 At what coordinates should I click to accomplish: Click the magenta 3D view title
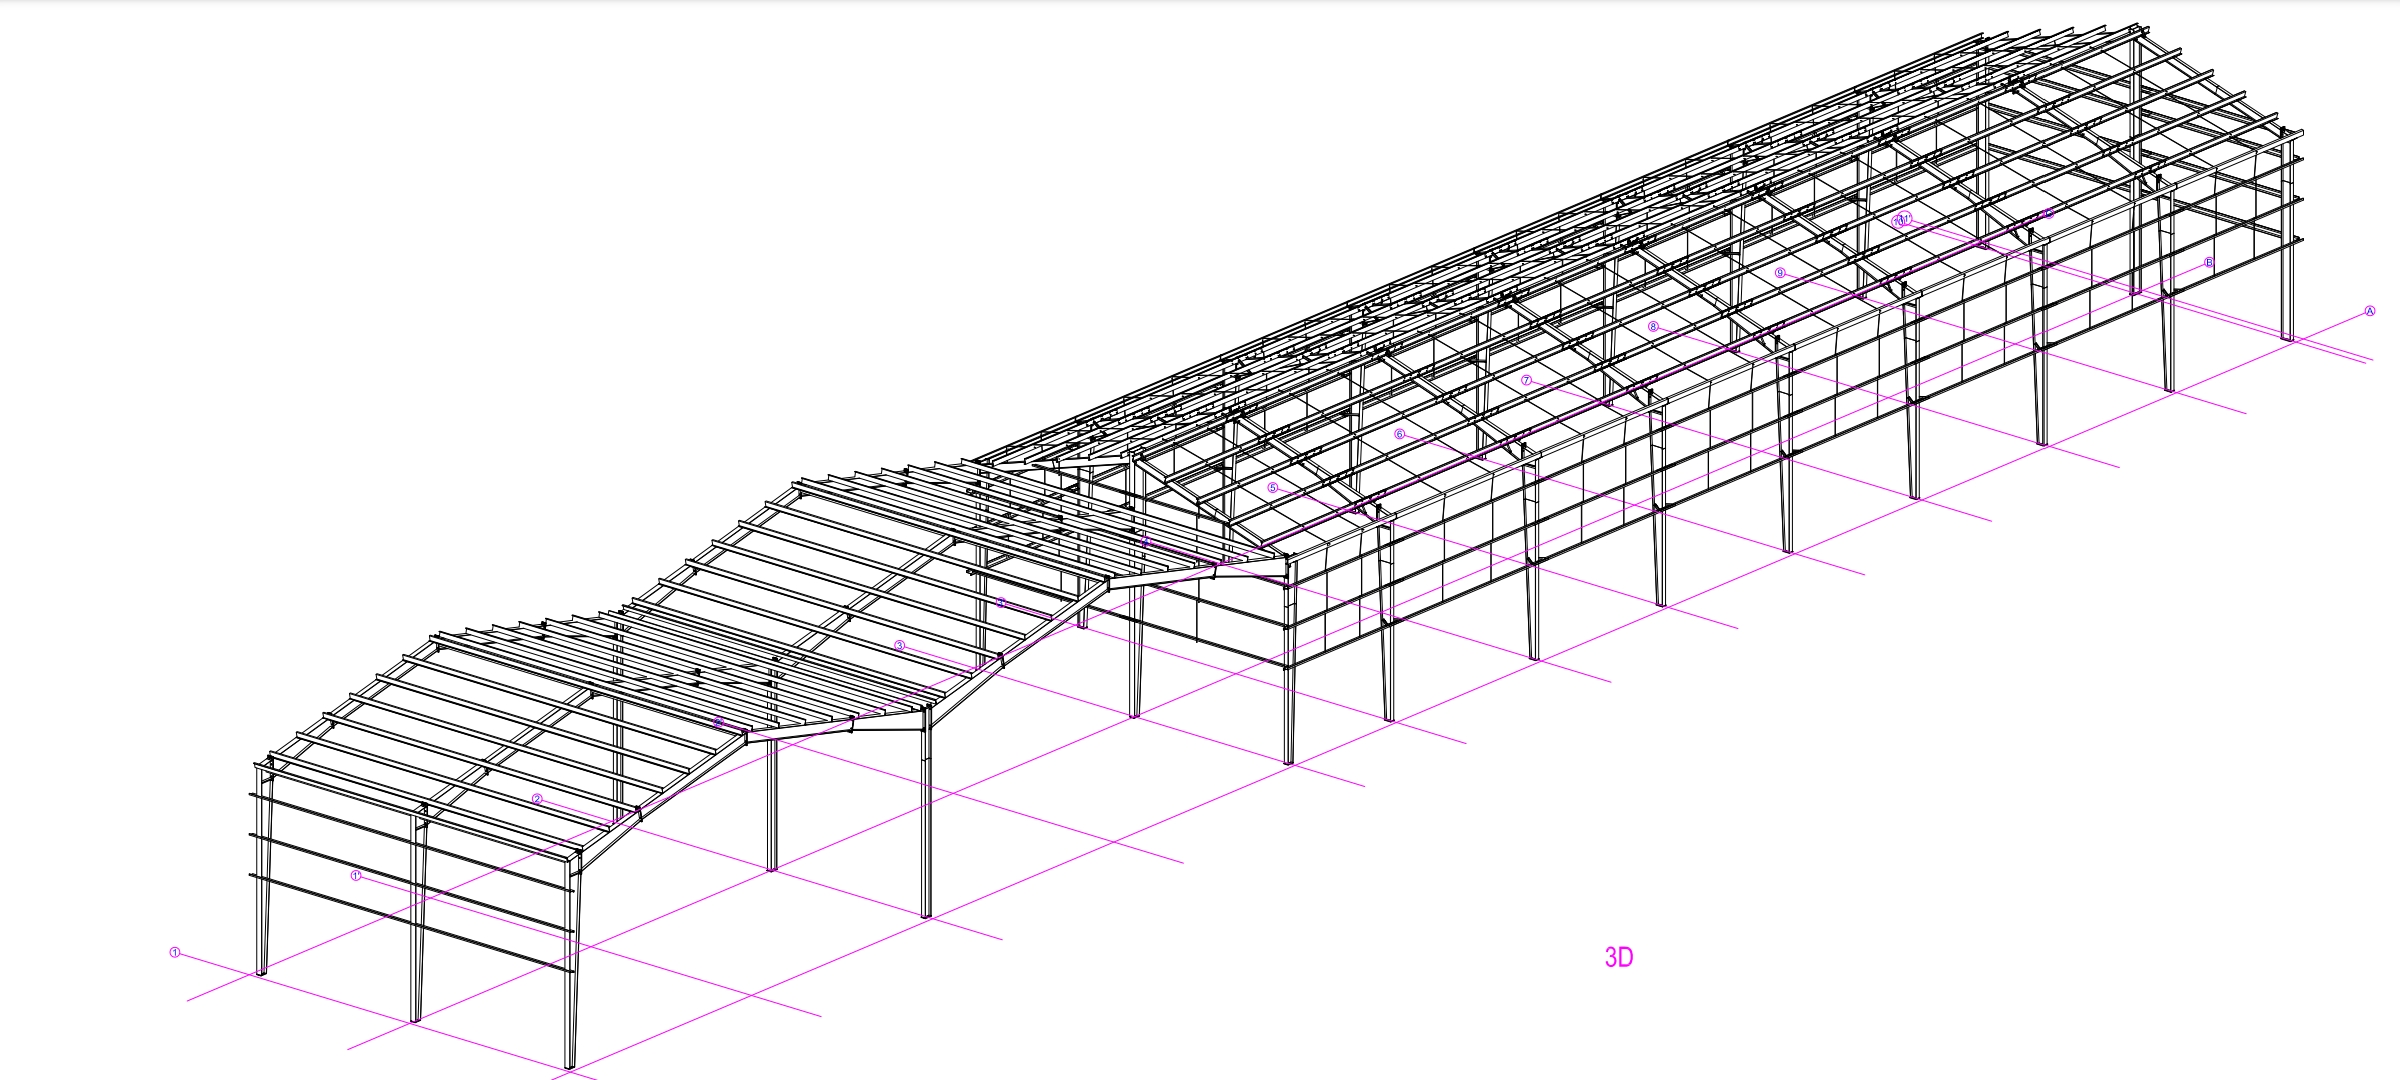(x=1619, y=957)
